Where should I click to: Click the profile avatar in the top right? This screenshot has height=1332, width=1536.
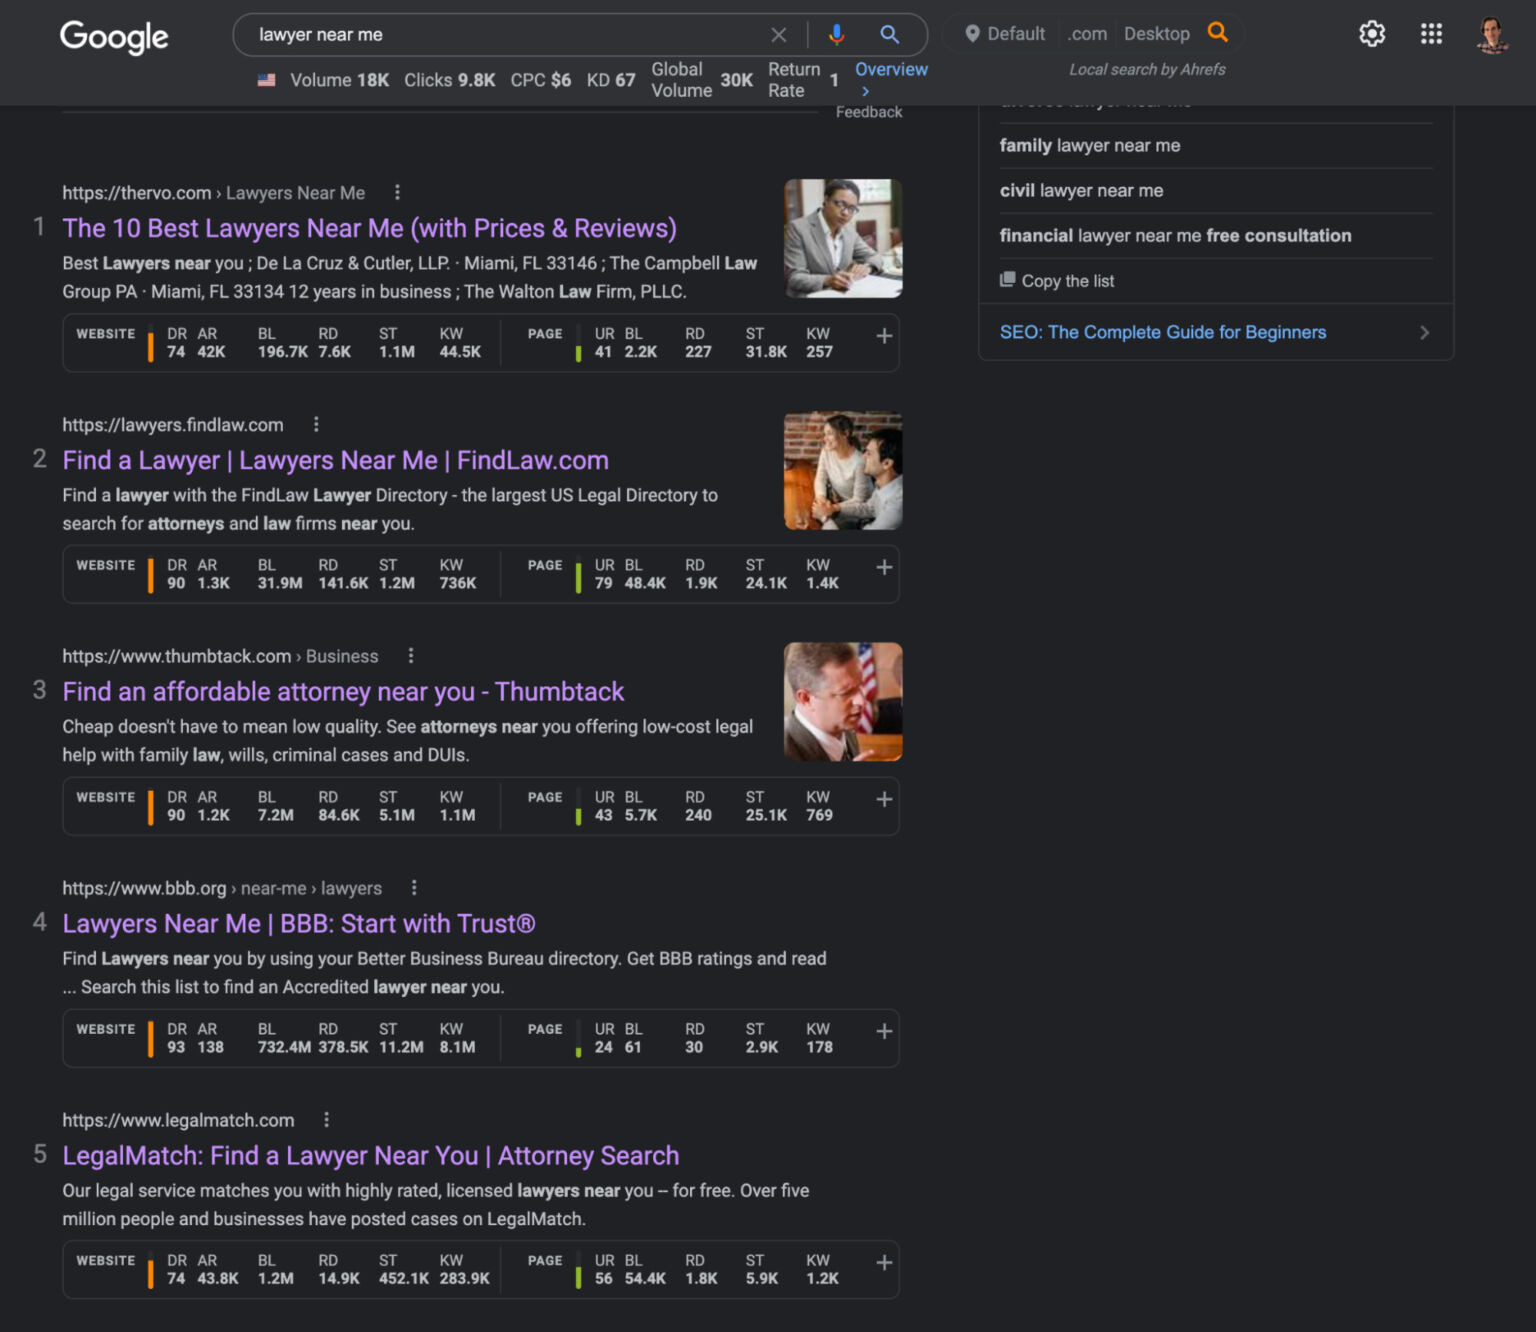(1491, 33)
